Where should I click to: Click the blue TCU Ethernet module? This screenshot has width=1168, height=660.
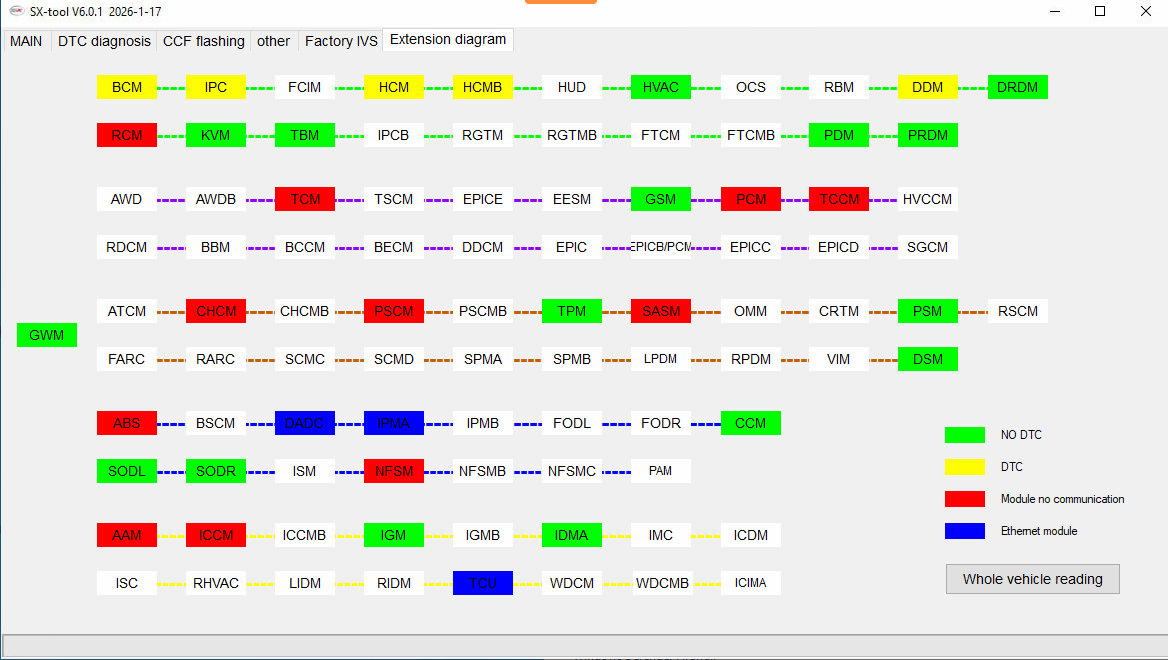point(483,583)
